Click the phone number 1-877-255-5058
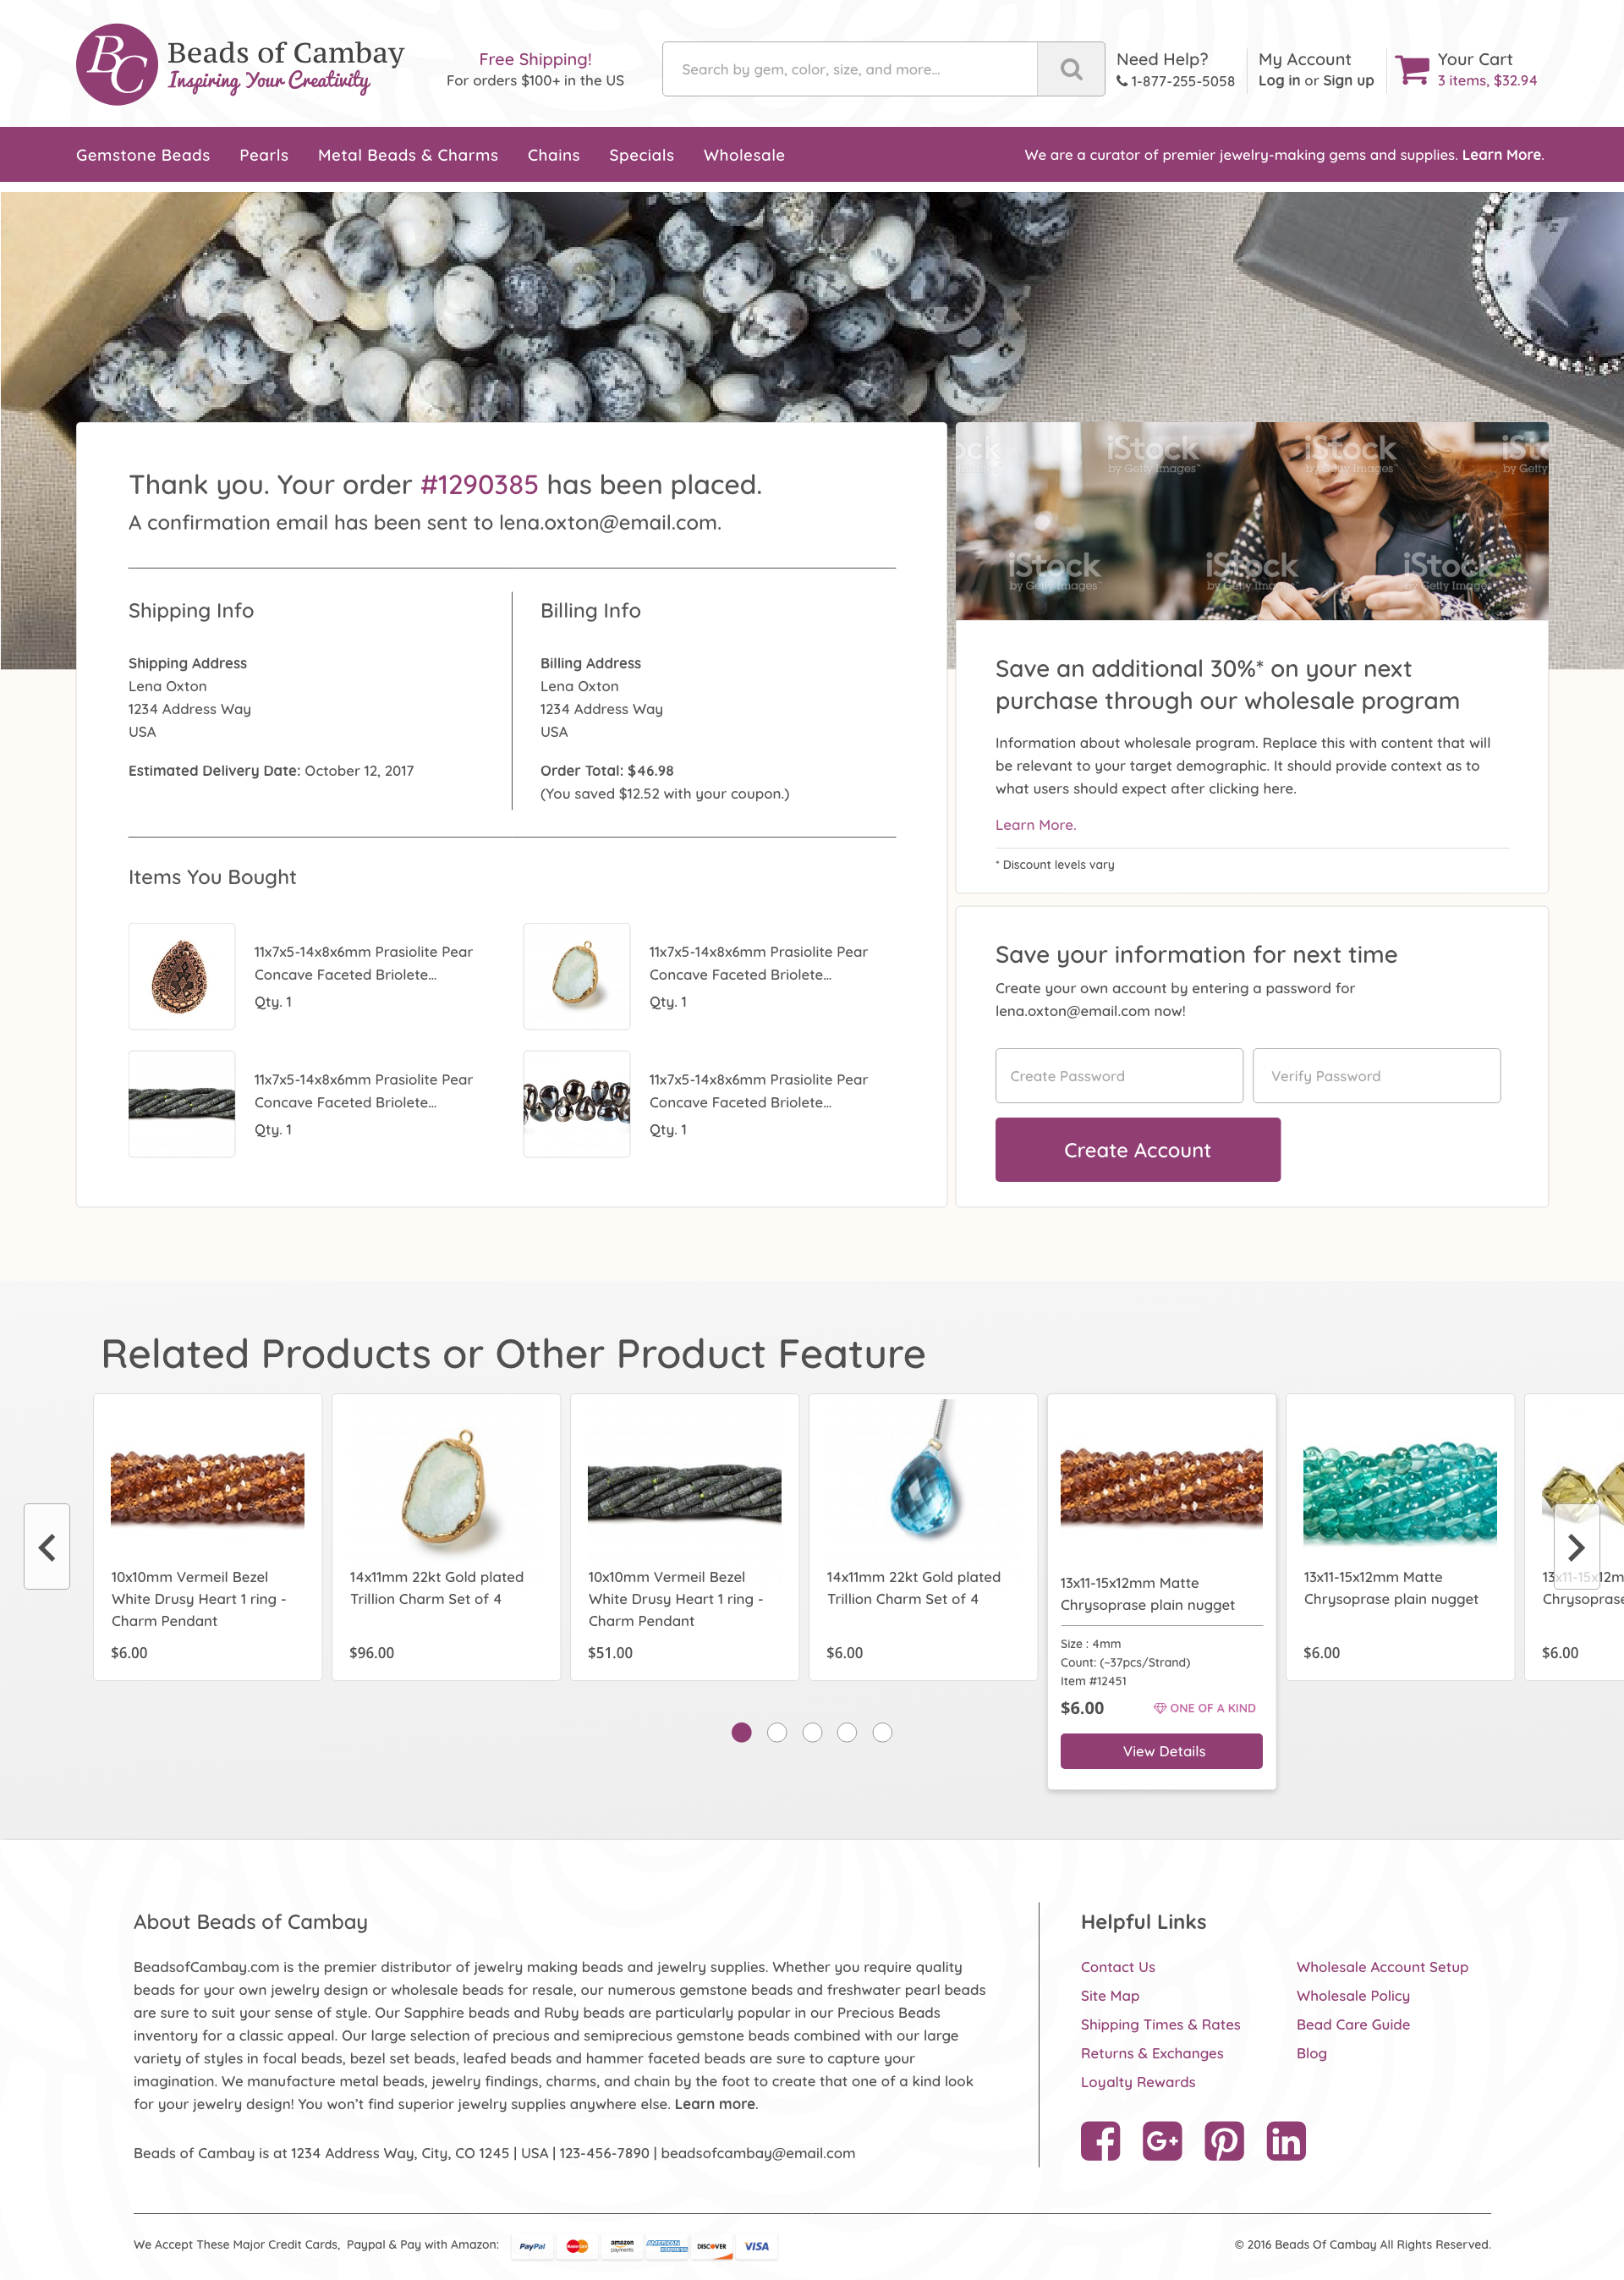 click(x=1182, y=81)
